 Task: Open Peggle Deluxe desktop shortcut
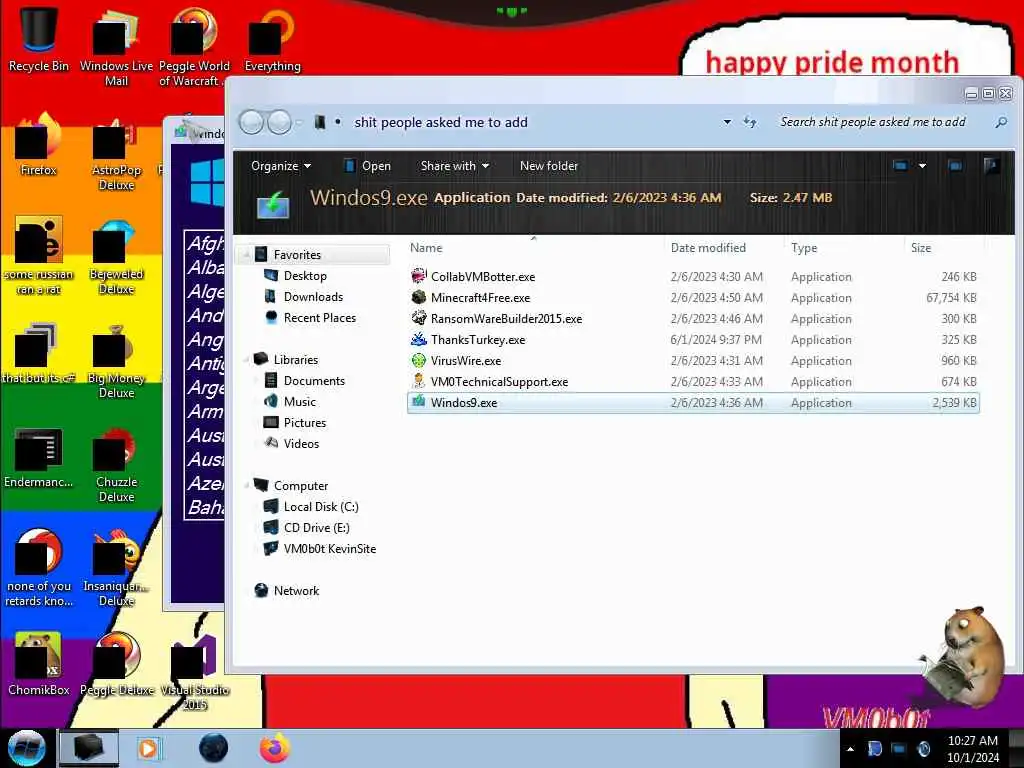116,663
